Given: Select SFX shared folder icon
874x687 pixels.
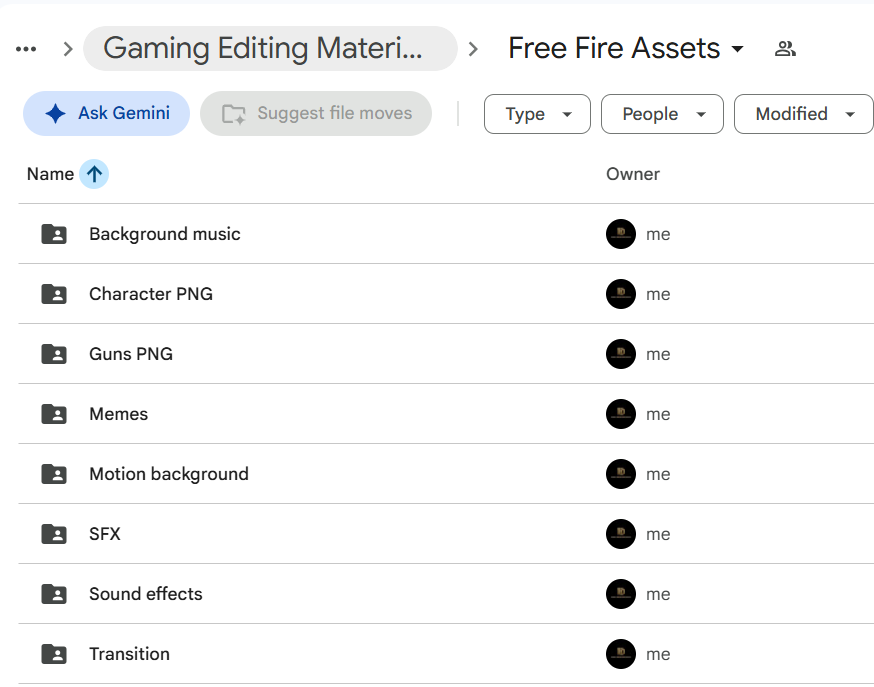Looking at the screenshot, I should [x=54, y=534].
